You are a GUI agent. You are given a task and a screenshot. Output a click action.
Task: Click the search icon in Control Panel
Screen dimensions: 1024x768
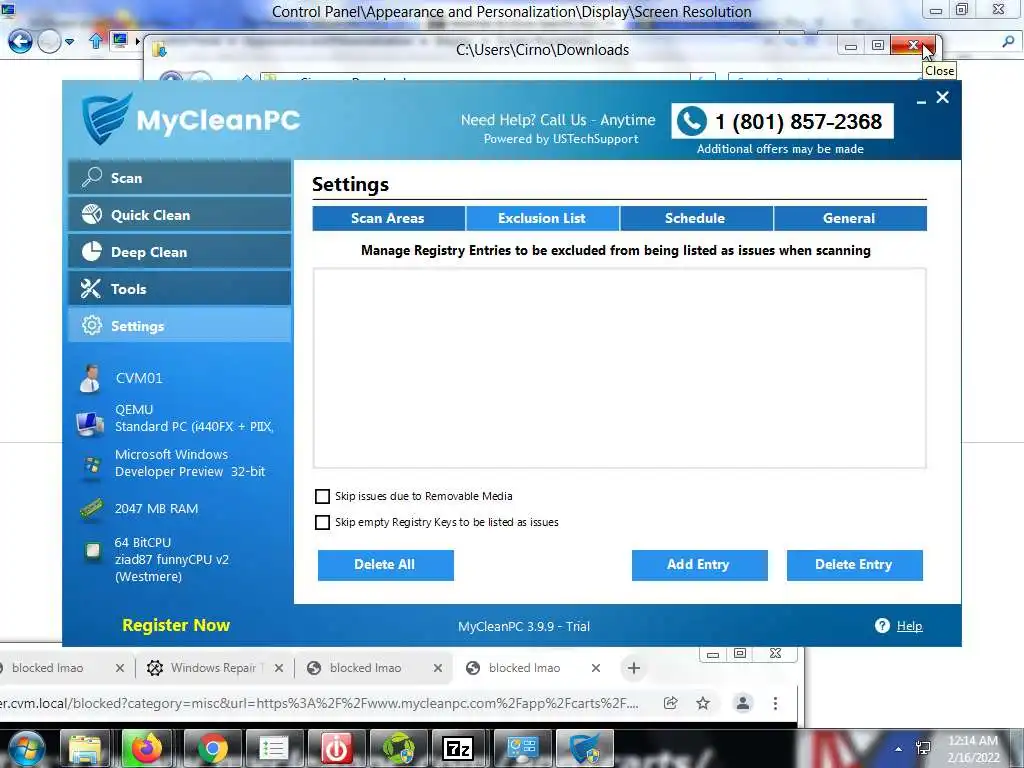click(x=1008, y=42)
